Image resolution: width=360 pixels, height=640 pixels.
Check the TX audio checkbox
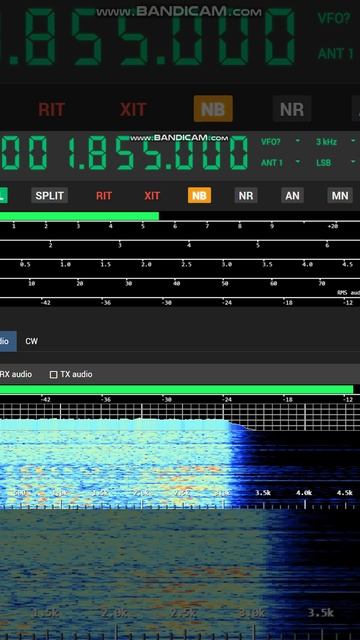click(53, 374)
